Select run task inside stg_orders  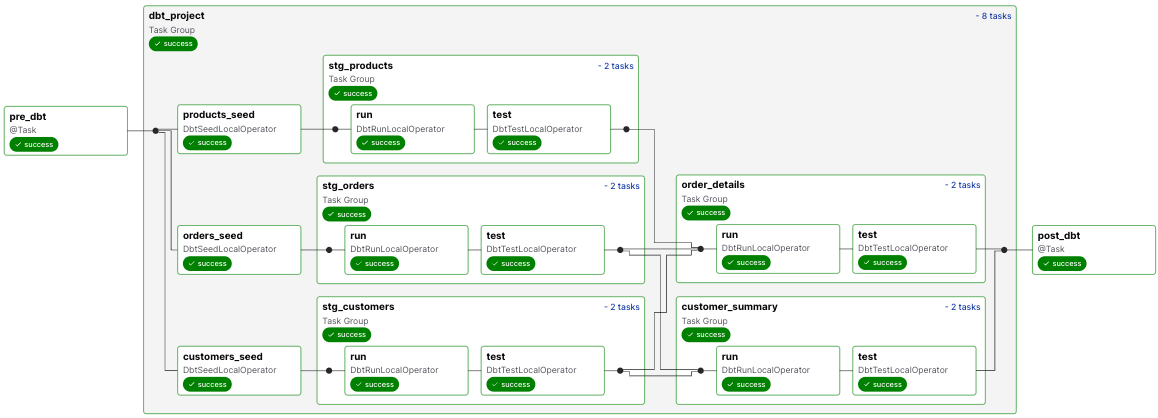406,250
